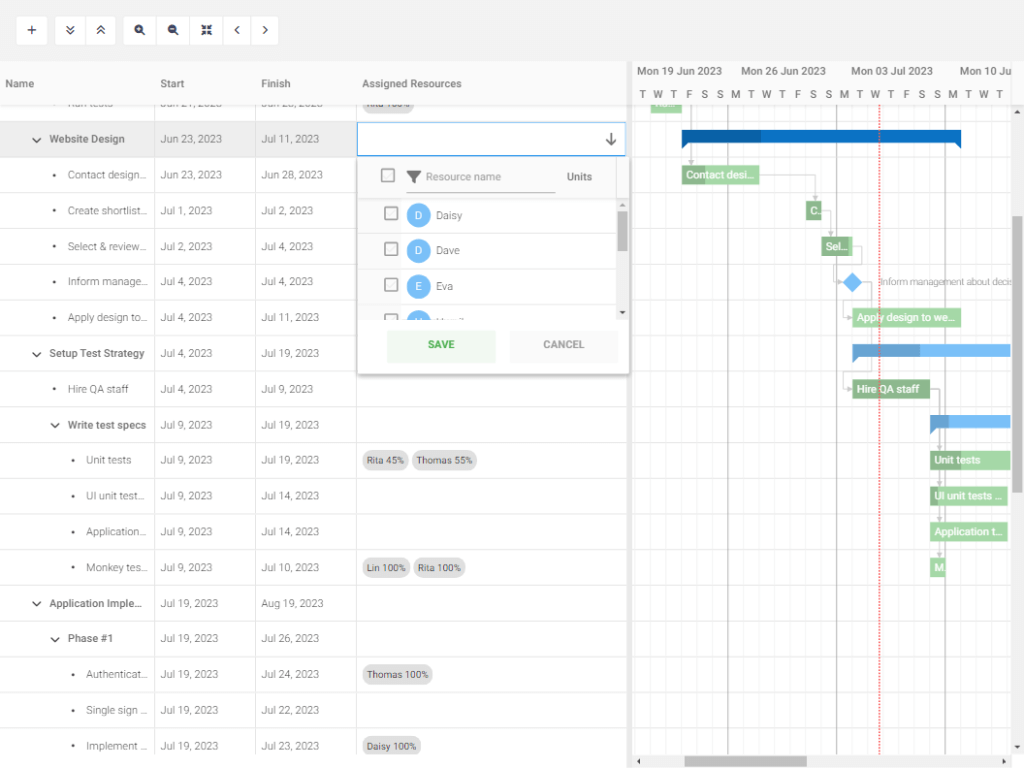Click the Aug 19, 2023 finish date
Screen dimensions: 1024x768
(x=292, y=603)
